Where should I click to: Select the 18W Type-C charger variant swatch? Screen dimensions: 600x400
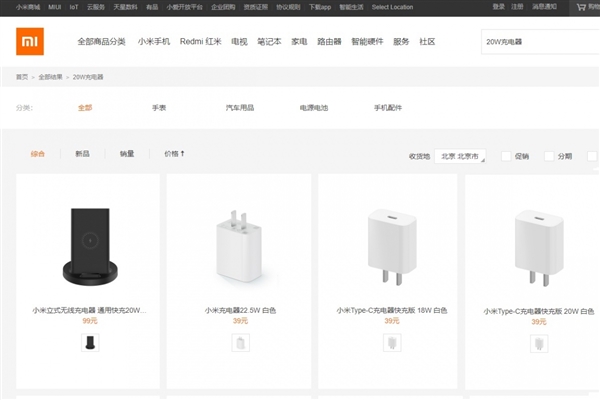tap(392, 342)
